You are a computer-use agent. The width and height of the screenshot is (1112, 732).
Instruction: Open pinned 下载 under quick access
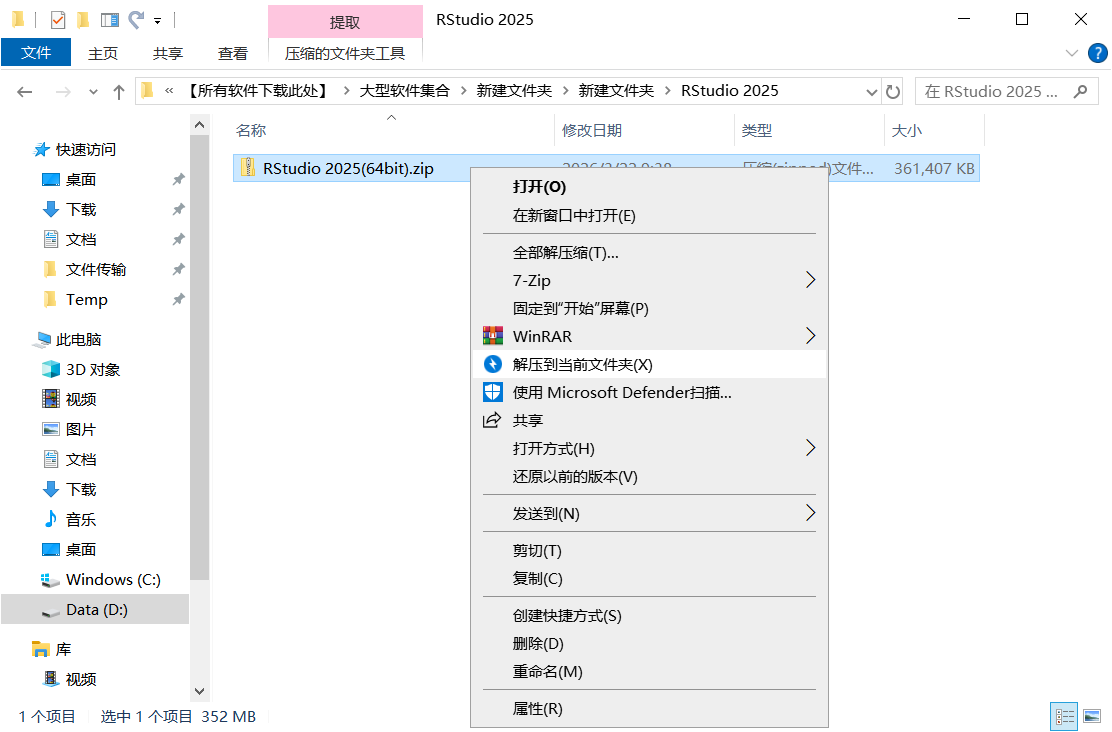(80, 209)
